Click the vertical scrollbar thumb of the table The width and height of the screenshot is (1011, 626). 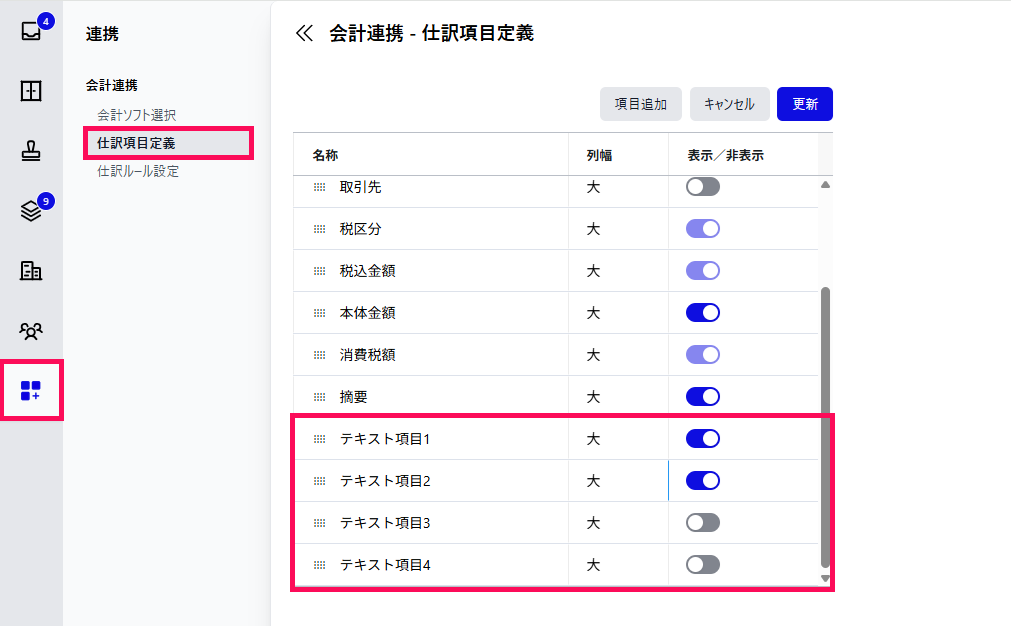point(825,427)
